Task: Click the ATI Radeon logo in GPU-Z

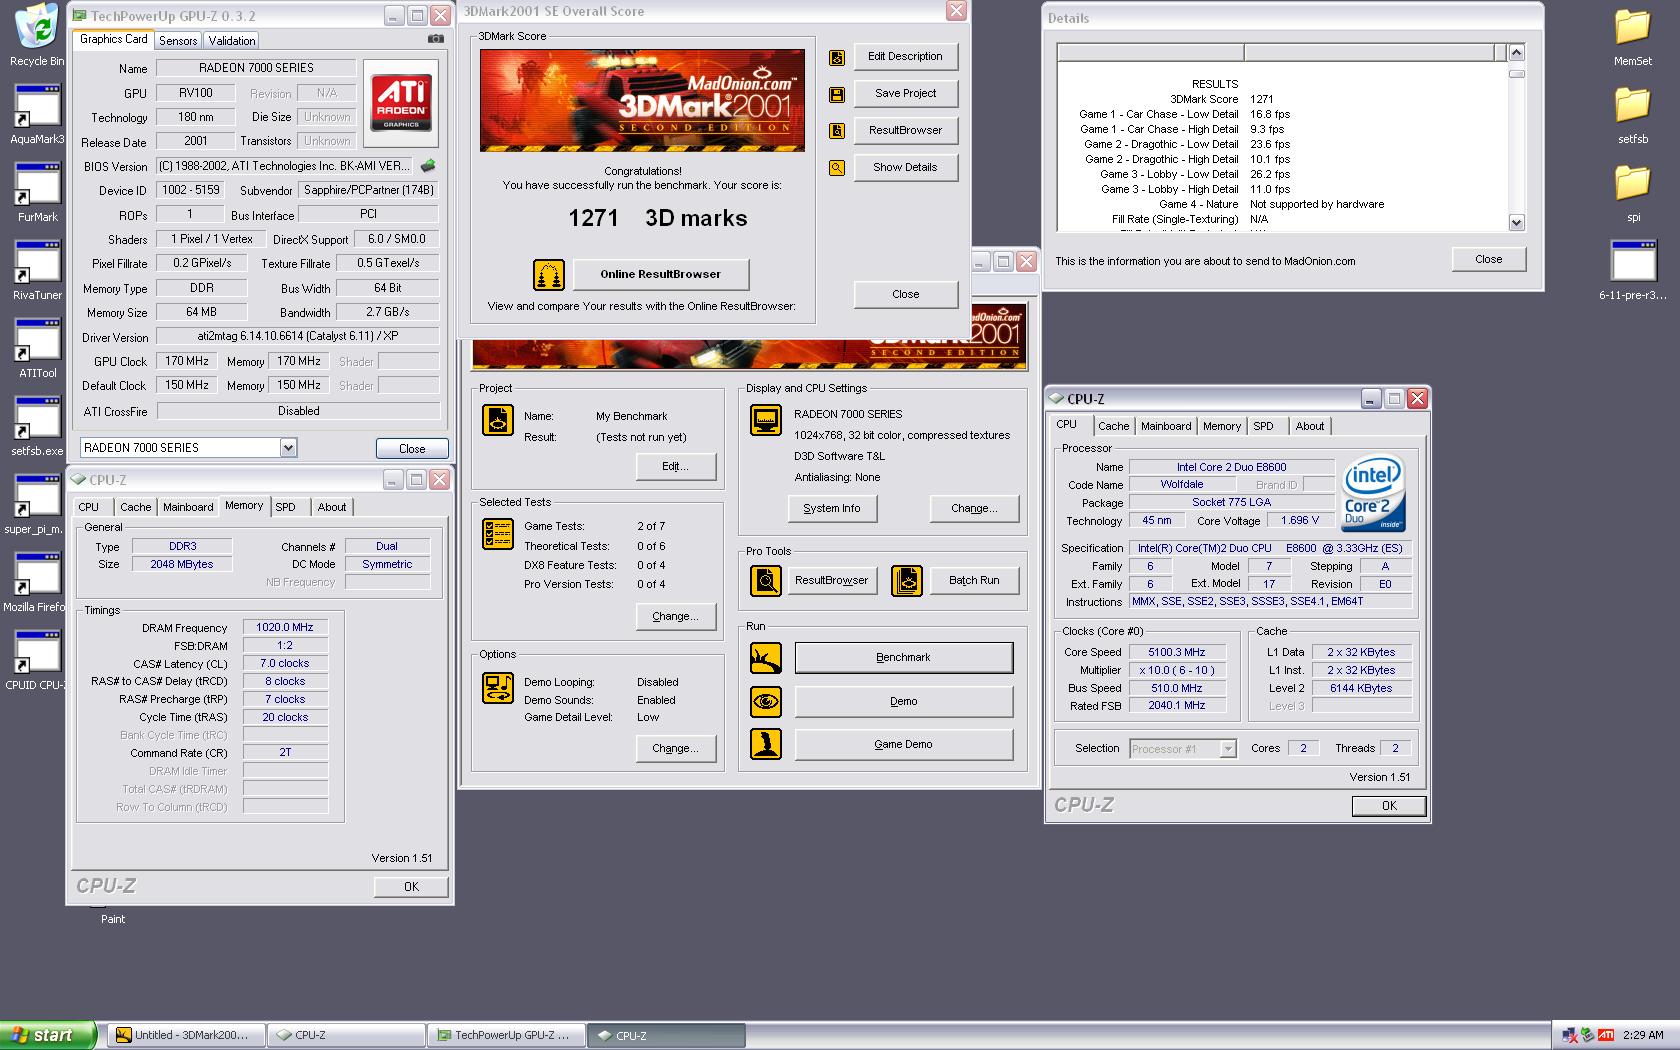Action: tap(402, 103)
